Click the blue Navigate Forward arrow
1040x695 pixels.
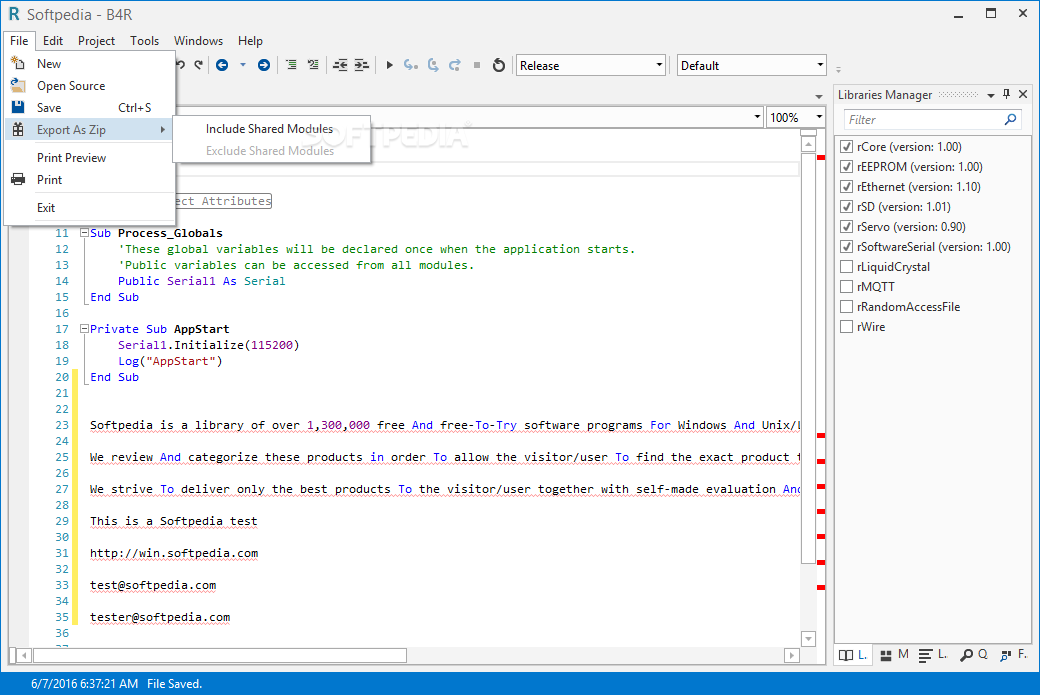(264, 65)
